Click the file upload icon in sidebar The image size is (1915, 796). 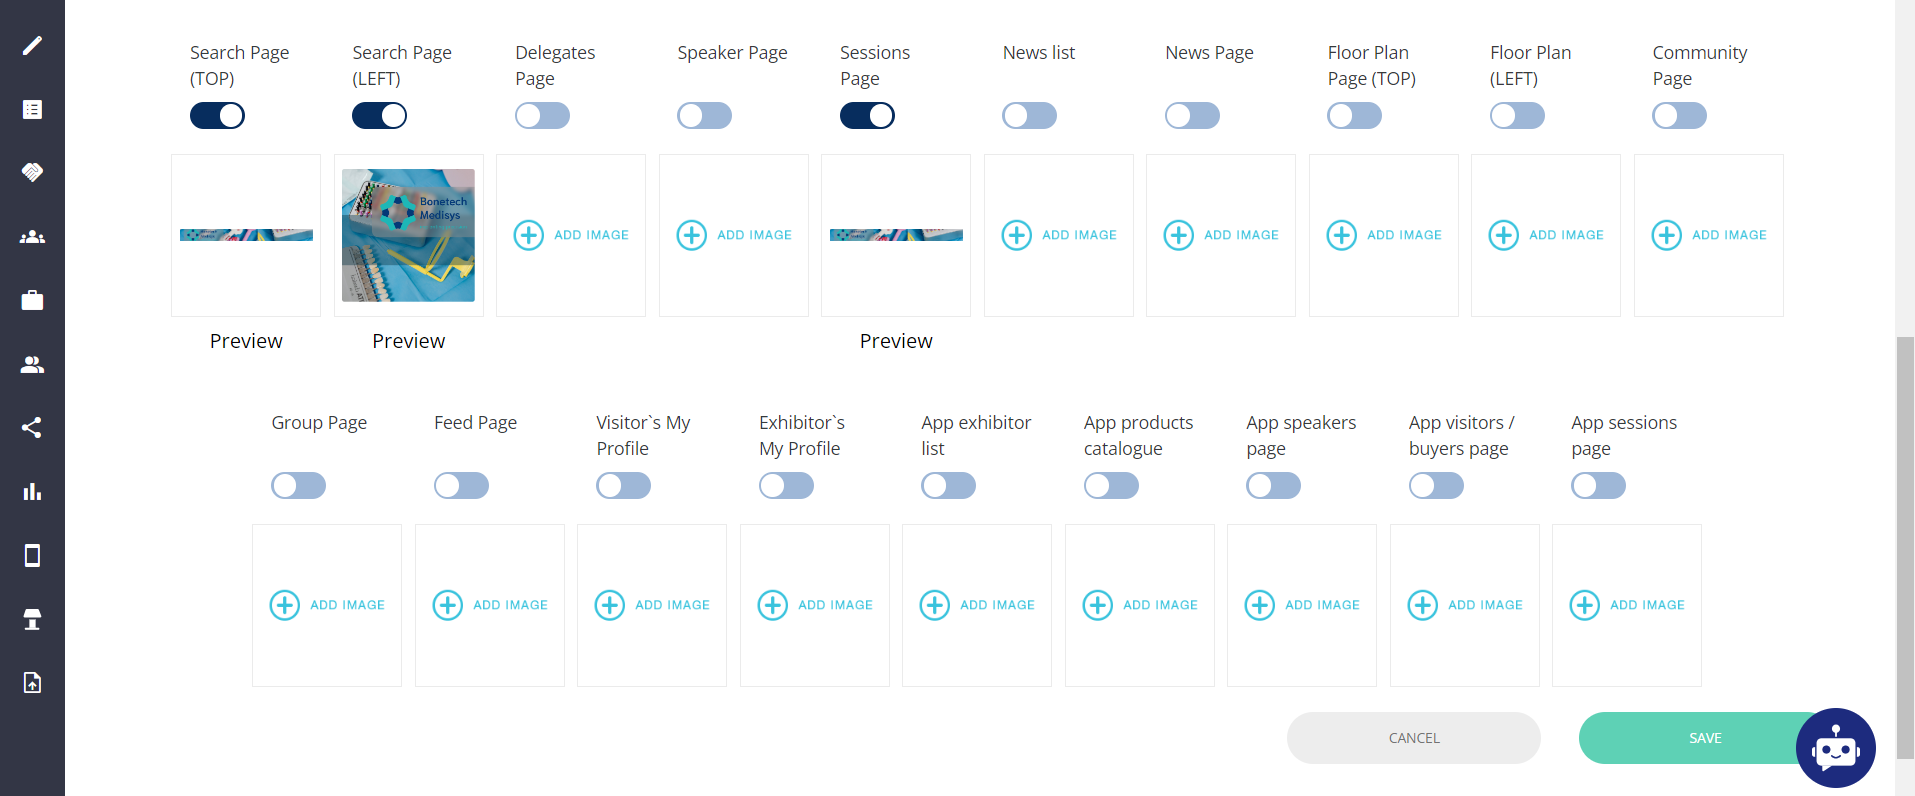[32, 683]
